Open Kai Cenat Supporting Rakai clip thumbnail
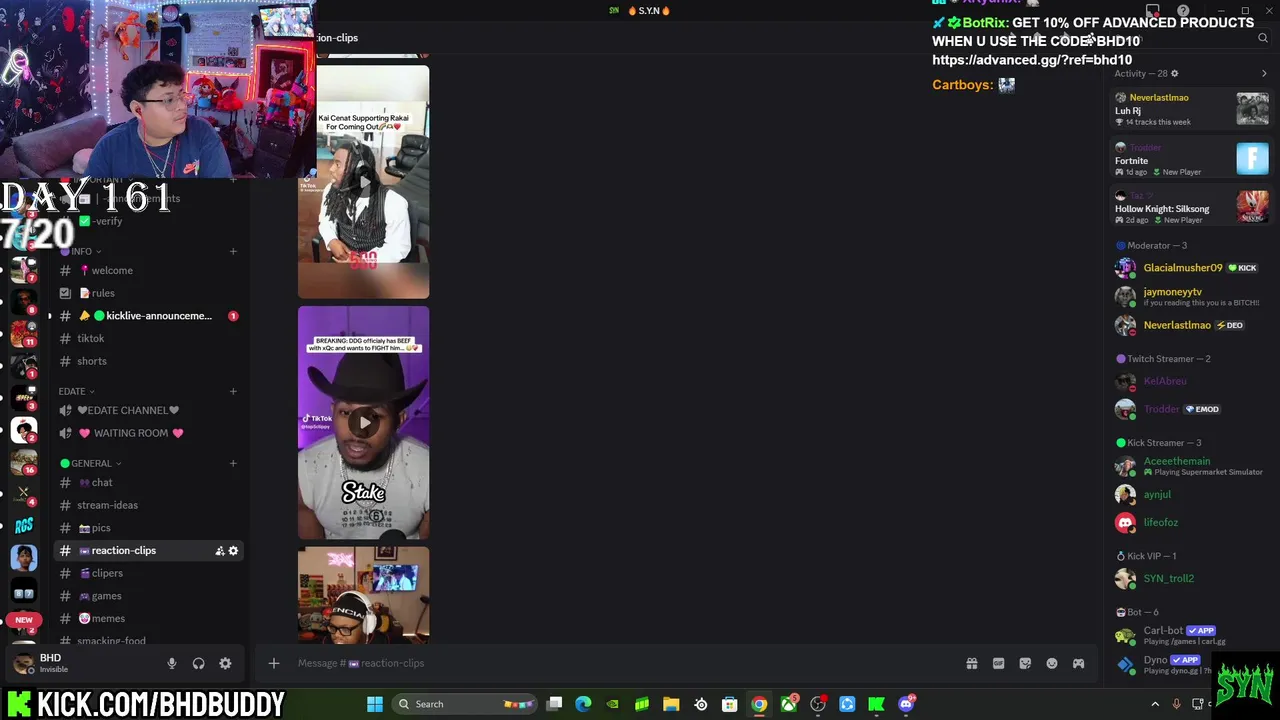 [363, 182]
